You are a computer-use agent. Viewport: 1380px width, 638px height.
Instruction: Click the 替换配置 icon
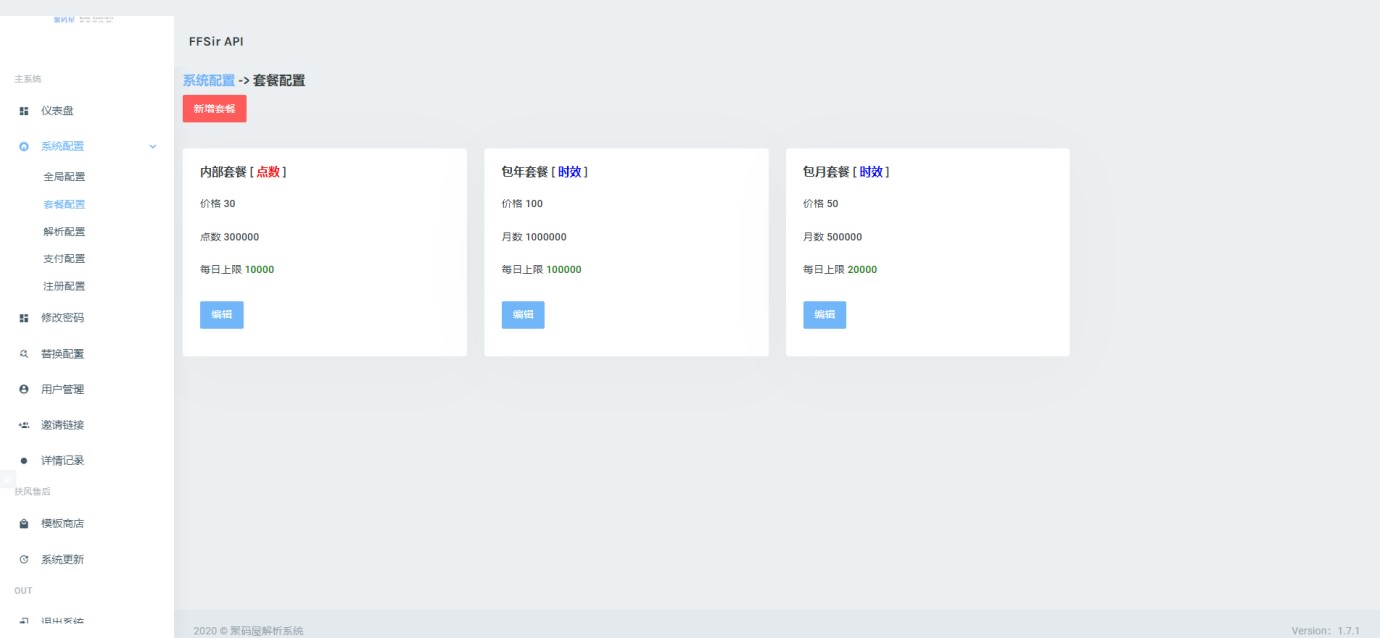click(24, 354)
